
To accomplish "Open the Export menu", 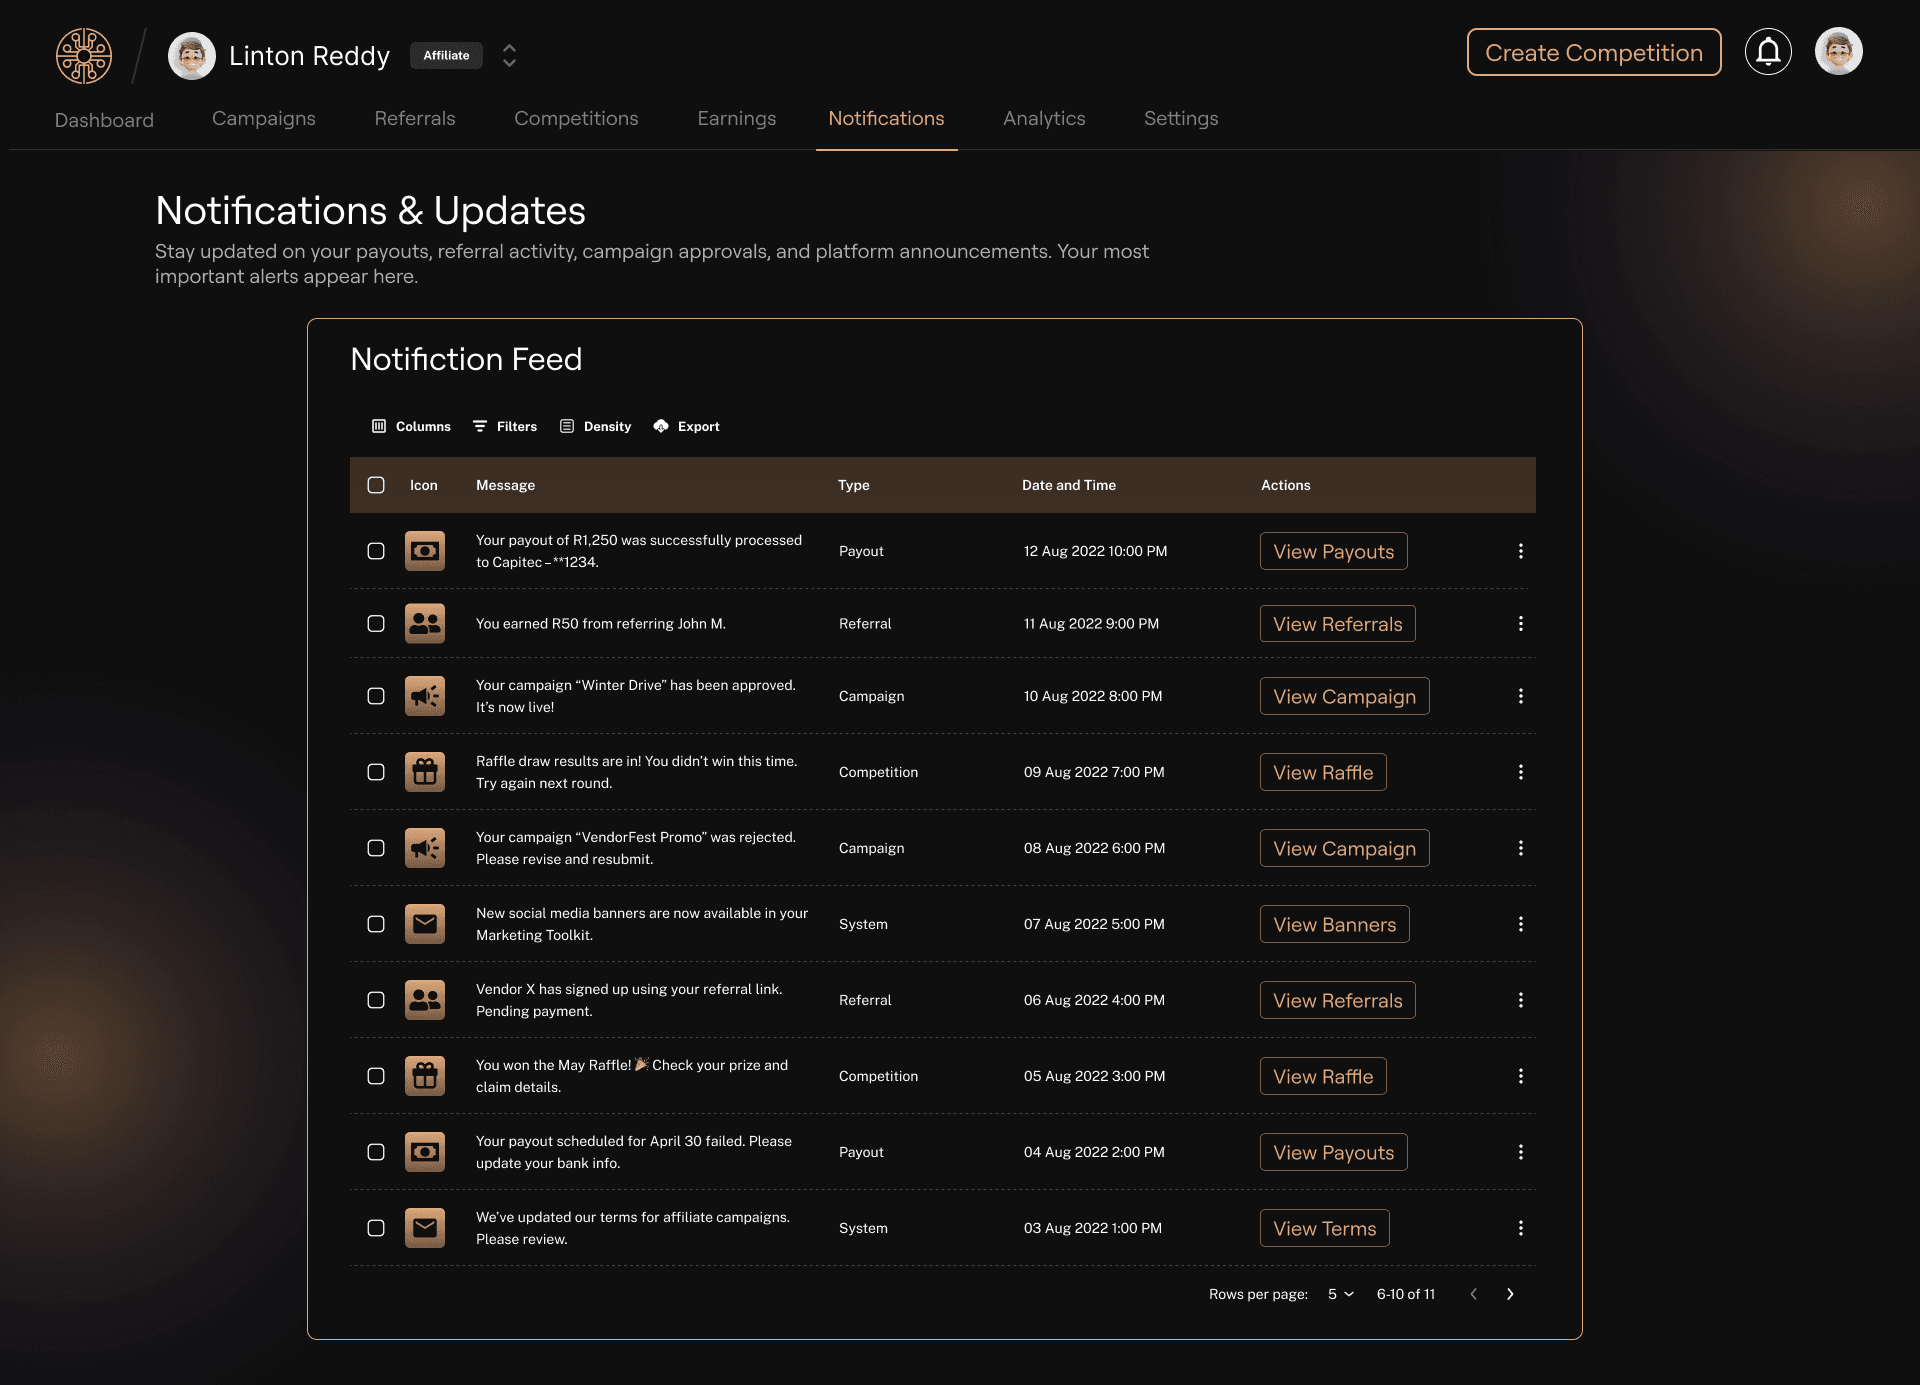I will 686,426.
